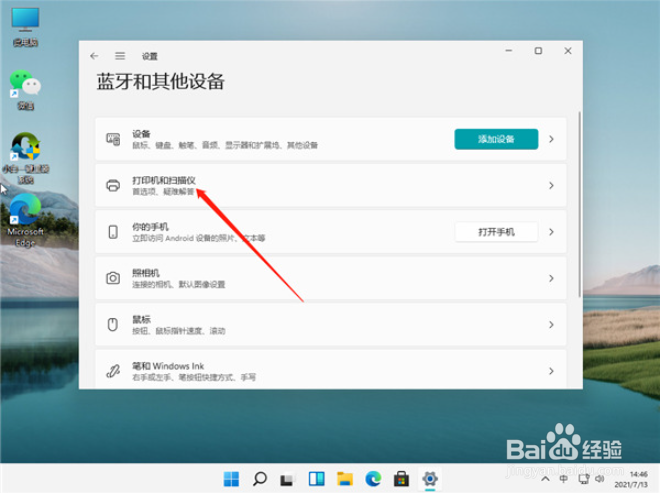660x493 pixels.
Task: Minimize the Settings window
Action: click(509, 51)
